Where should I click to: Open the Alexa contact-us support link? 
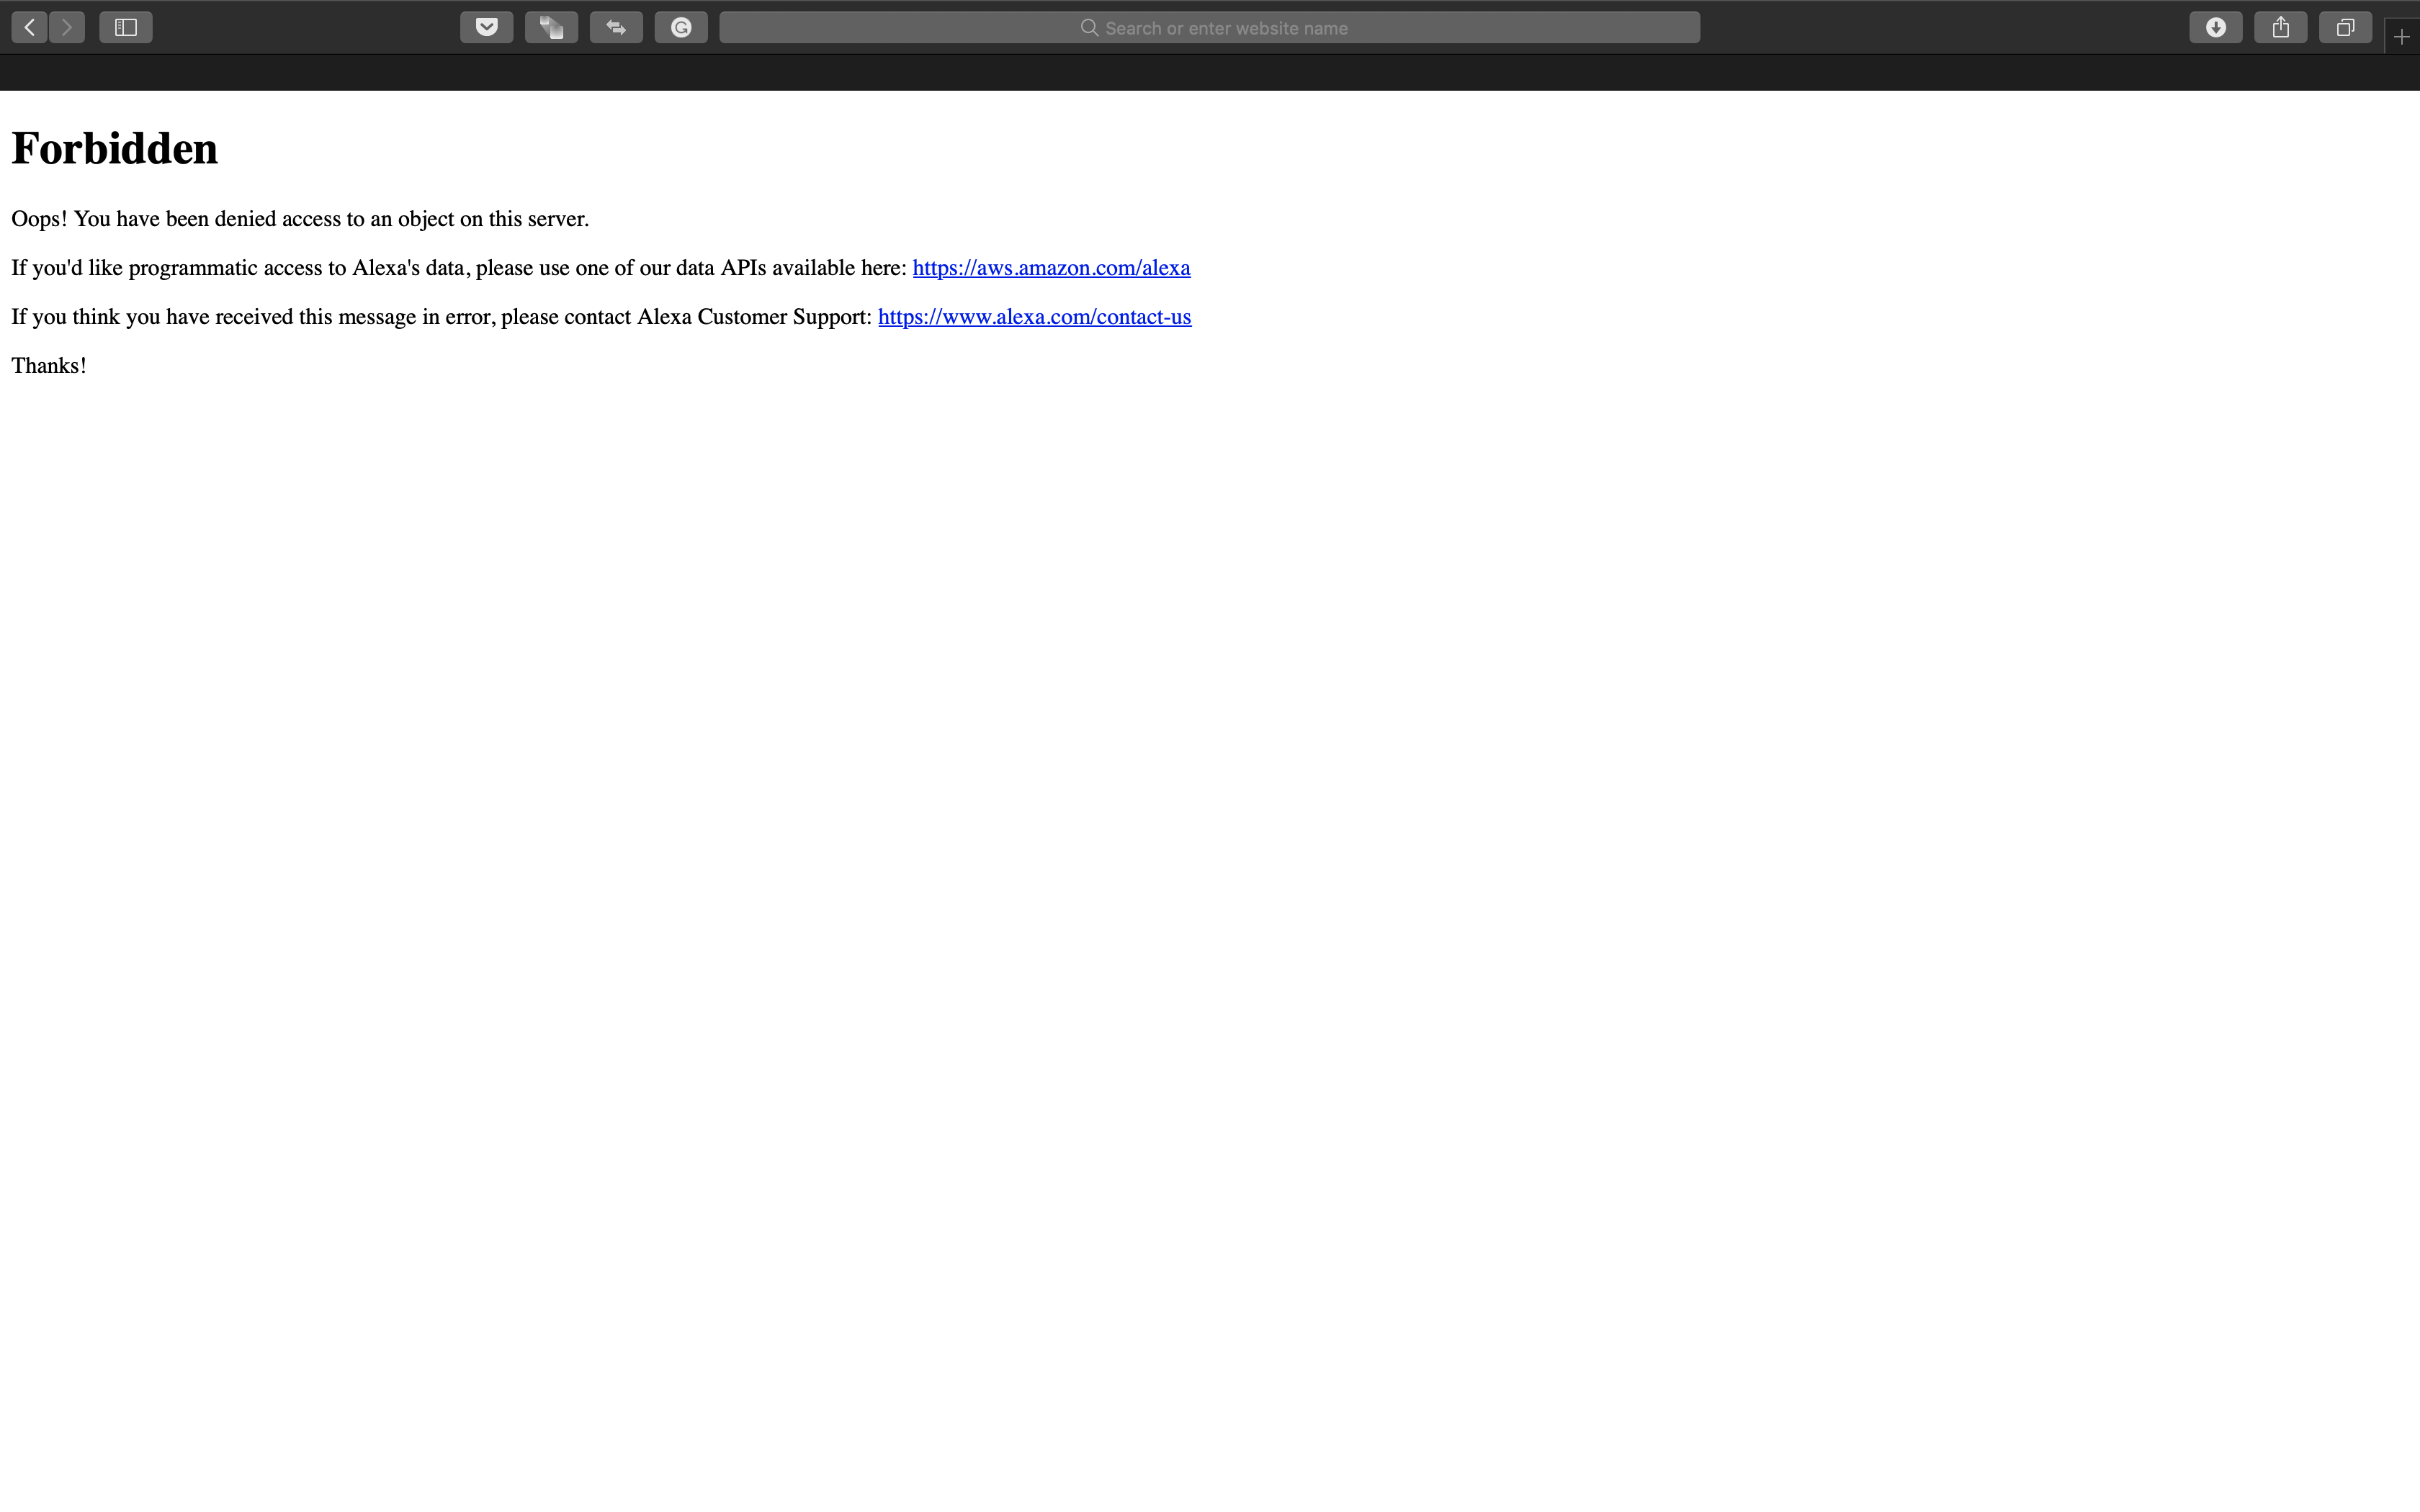1034,316
